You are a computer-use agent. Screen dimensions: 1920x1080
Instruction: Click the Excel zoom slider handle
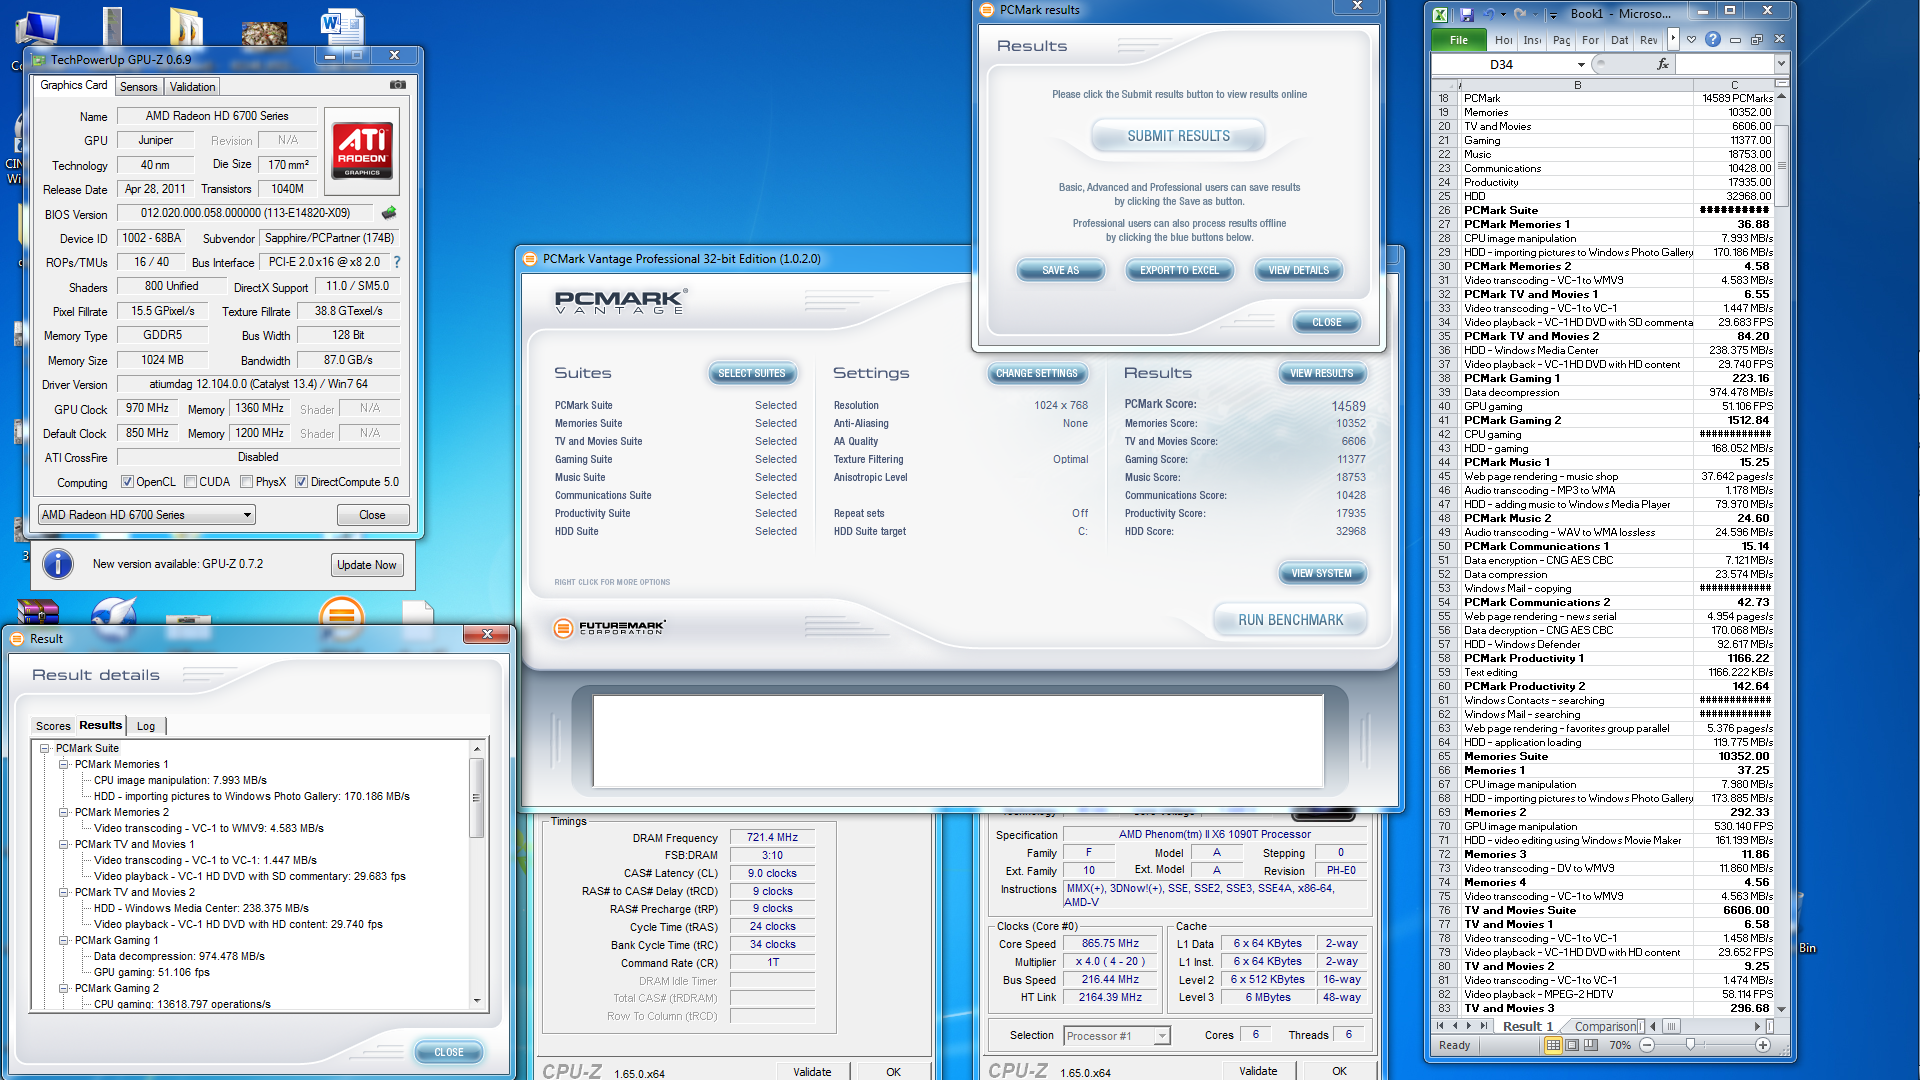coord(1690,1045)
